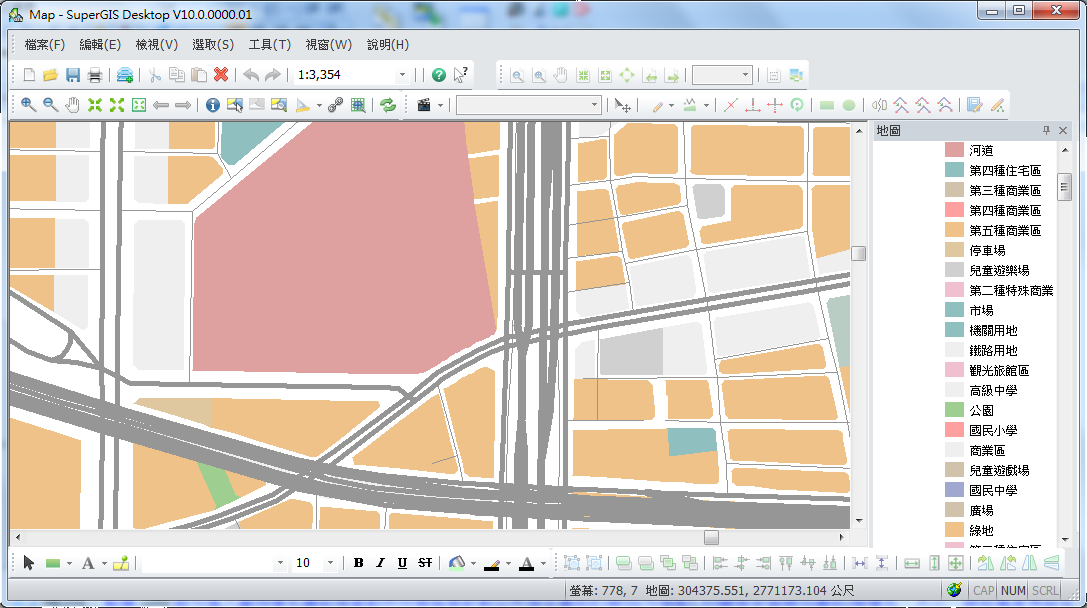Select the Zoom In magnifier tool
Image resolution: width=1087 pixels, height=608 pixels.
tap(28, 105)
